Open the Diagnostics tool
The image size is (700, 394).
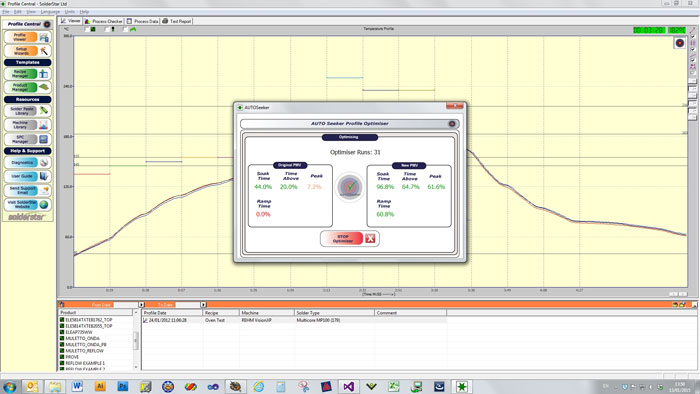28,163
